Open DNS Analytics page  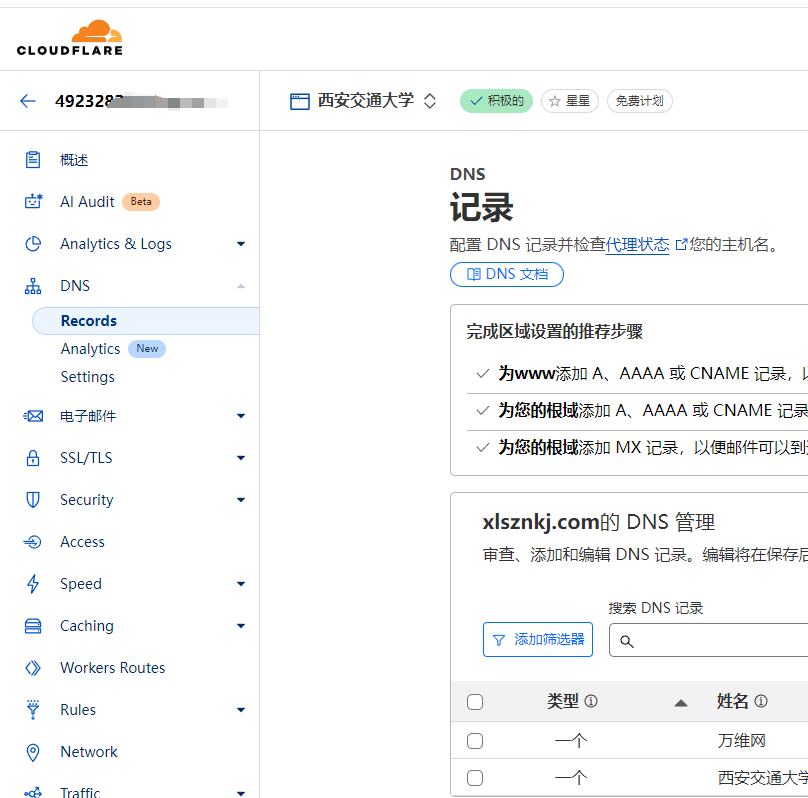(x=90, y=349)
